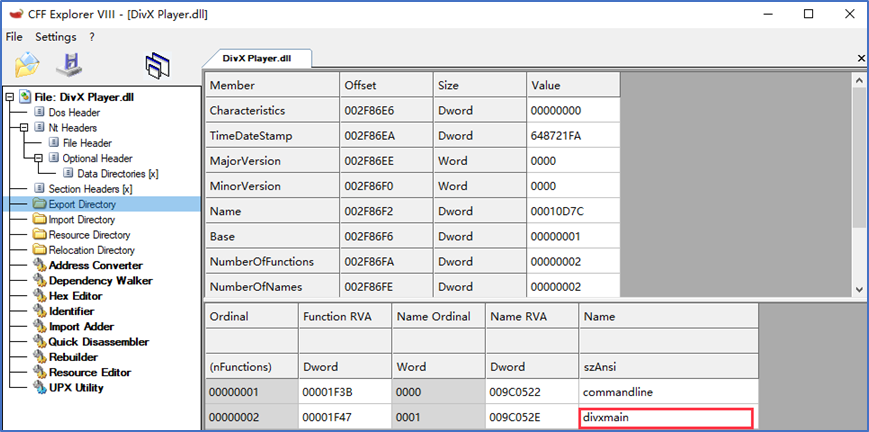Open Section Headers [x] in the tree
The height and width of the screenshot is (432, 869).
click(x=90, y=189)
